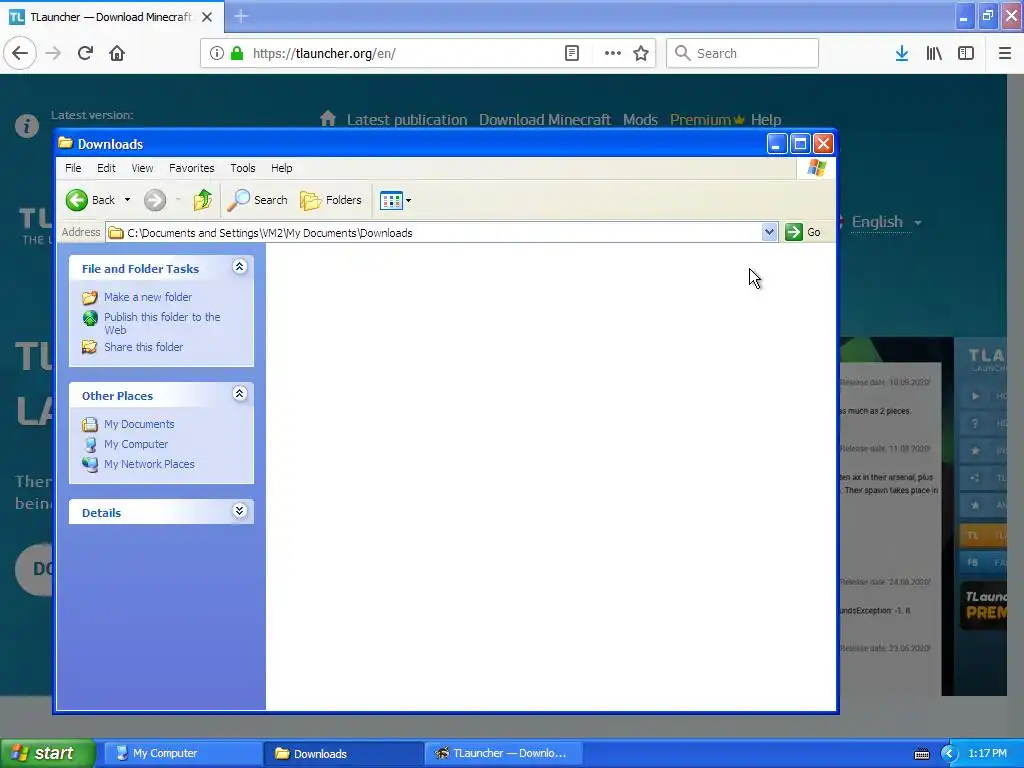Switch to TLauncher Firefox taskbar button
This screenshot has height=768, width=1024.
(504, 753)
